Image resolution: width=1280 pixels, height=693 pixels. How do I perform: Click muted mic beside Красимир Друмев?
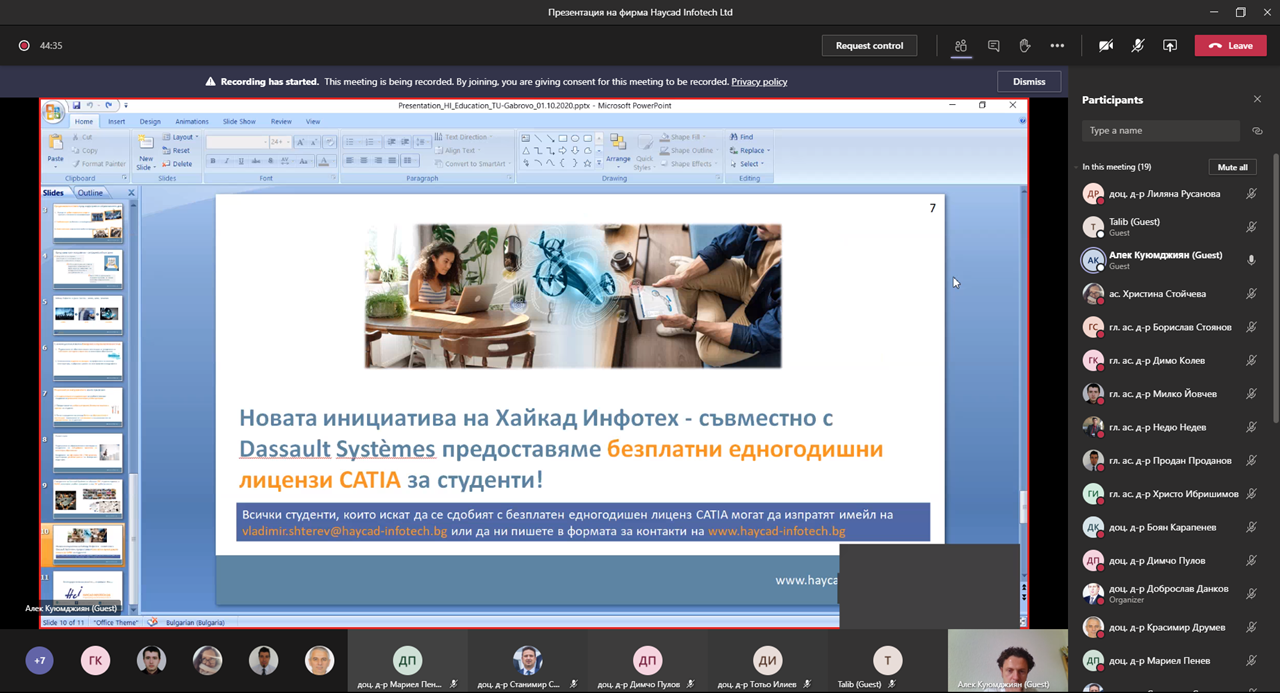click(1250, 627)
